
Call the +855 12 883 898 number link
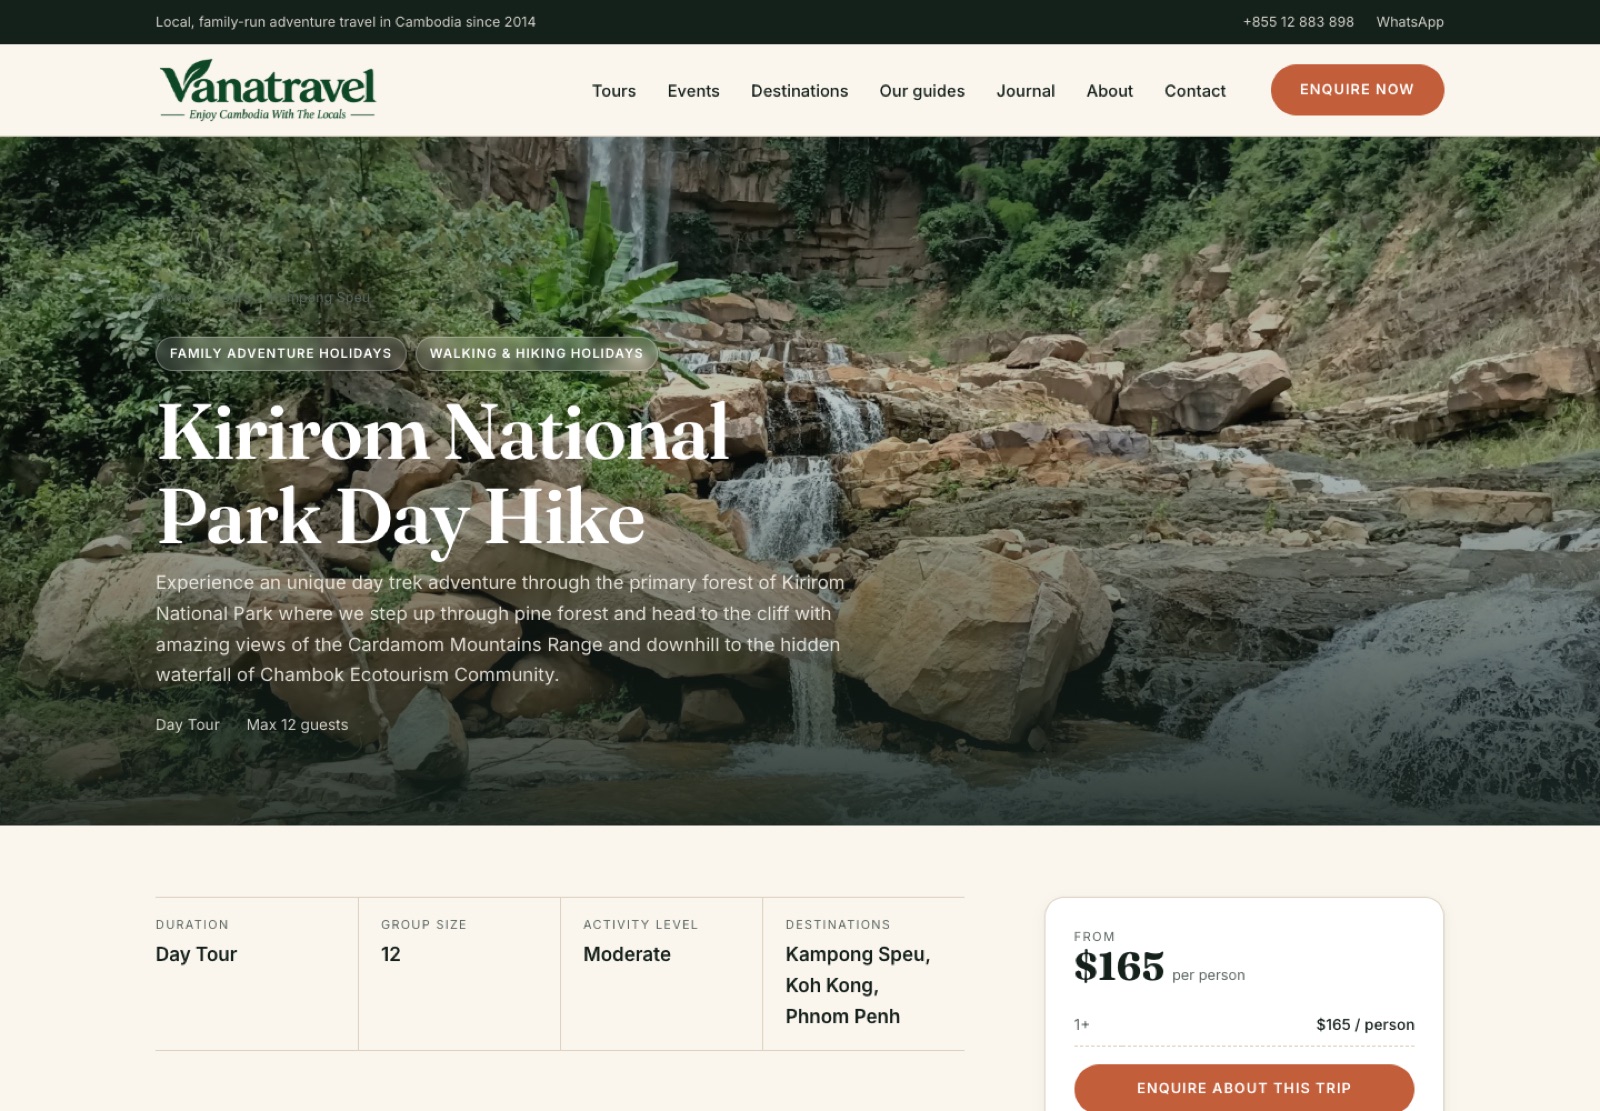click(x=1298, y=22)
